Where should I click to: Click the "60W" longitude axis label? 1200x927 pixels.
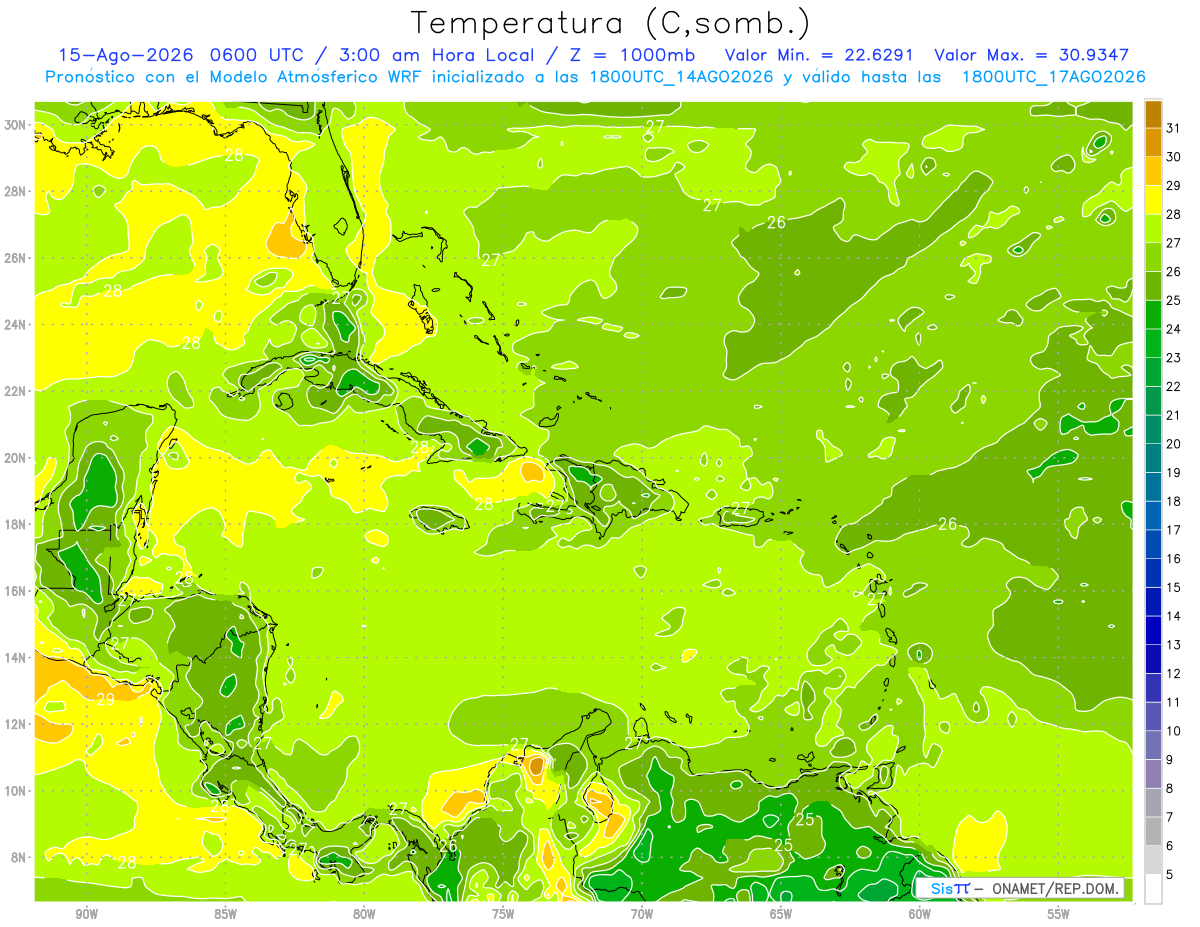point(920,914)
